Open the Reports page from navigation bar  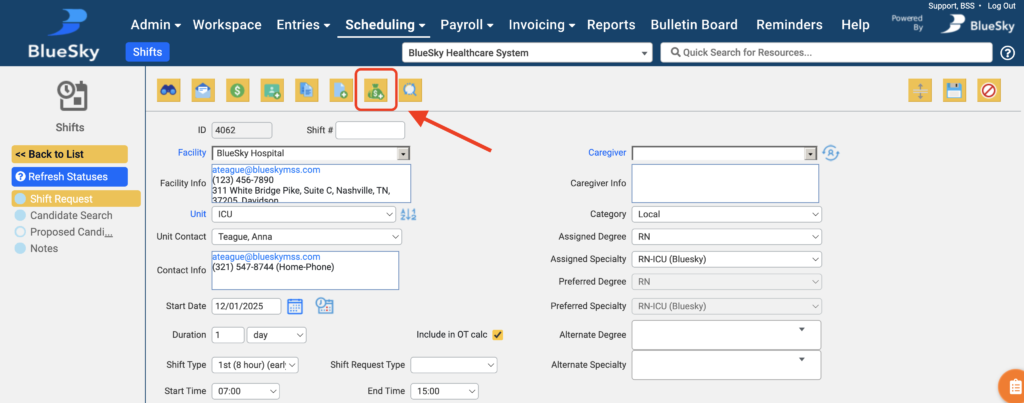[x=611, y=24]
